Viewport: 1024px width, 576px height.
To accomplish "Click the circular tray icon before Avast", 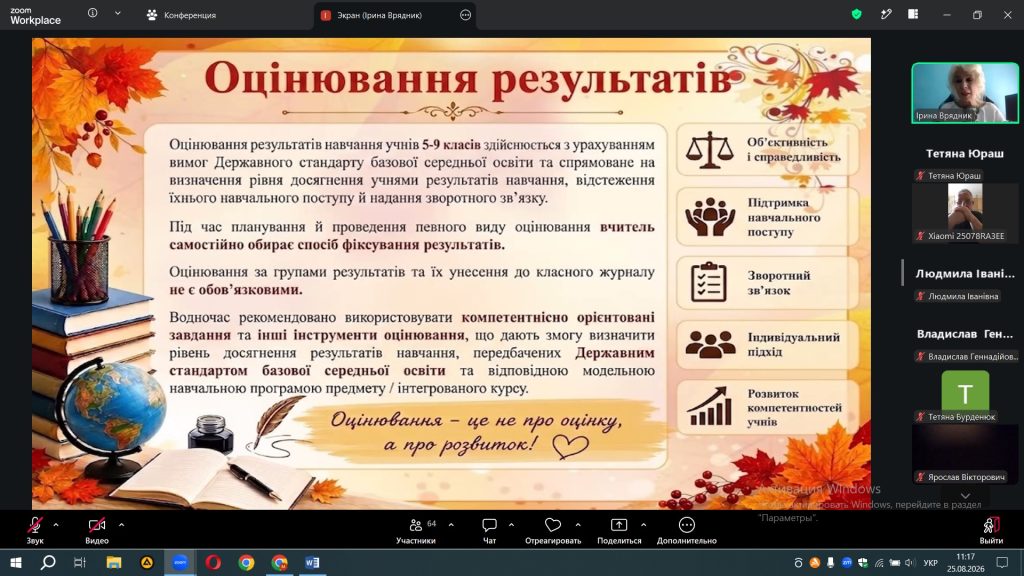I will click(798, 562).
